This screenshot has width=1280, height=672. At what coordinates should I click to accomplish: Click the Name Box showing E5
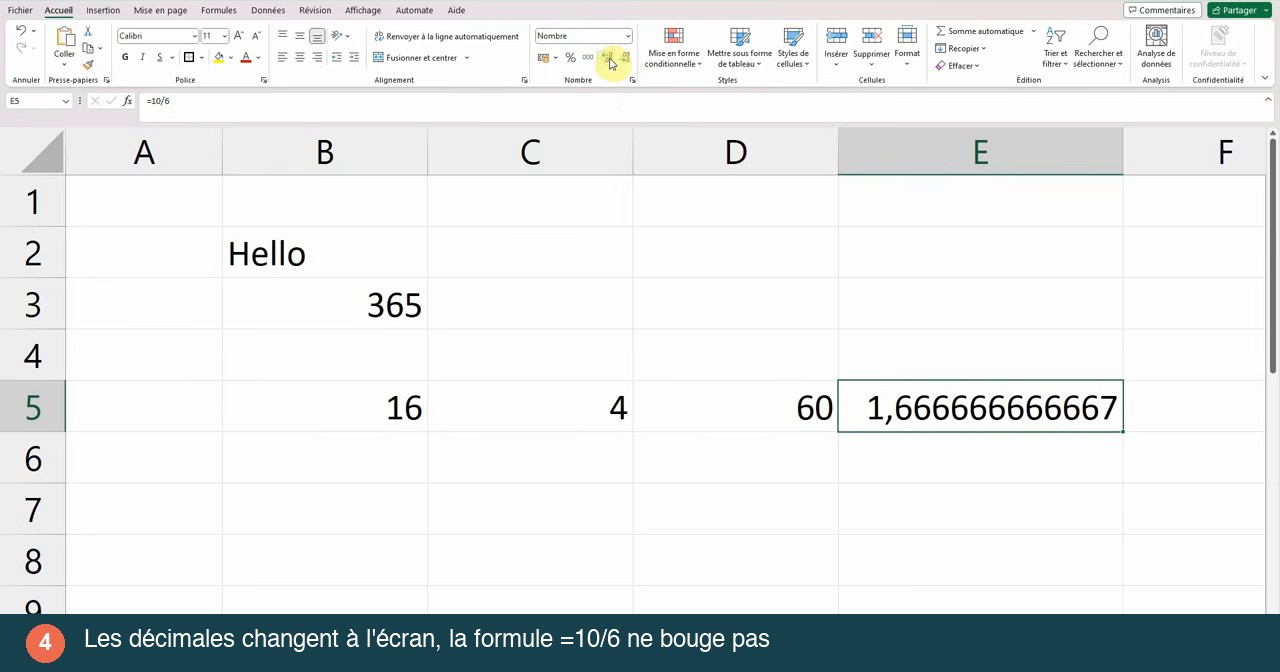(38, 101)
